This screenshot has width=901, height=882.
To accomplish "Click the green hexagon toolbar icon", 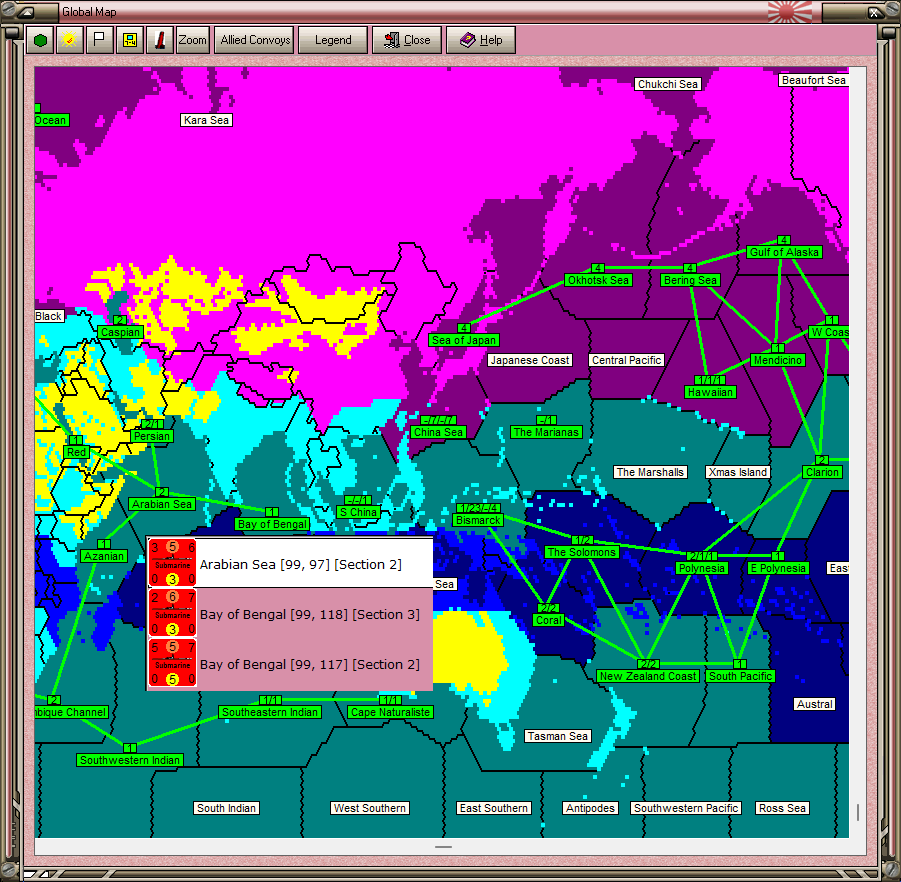I will [40, 40].
